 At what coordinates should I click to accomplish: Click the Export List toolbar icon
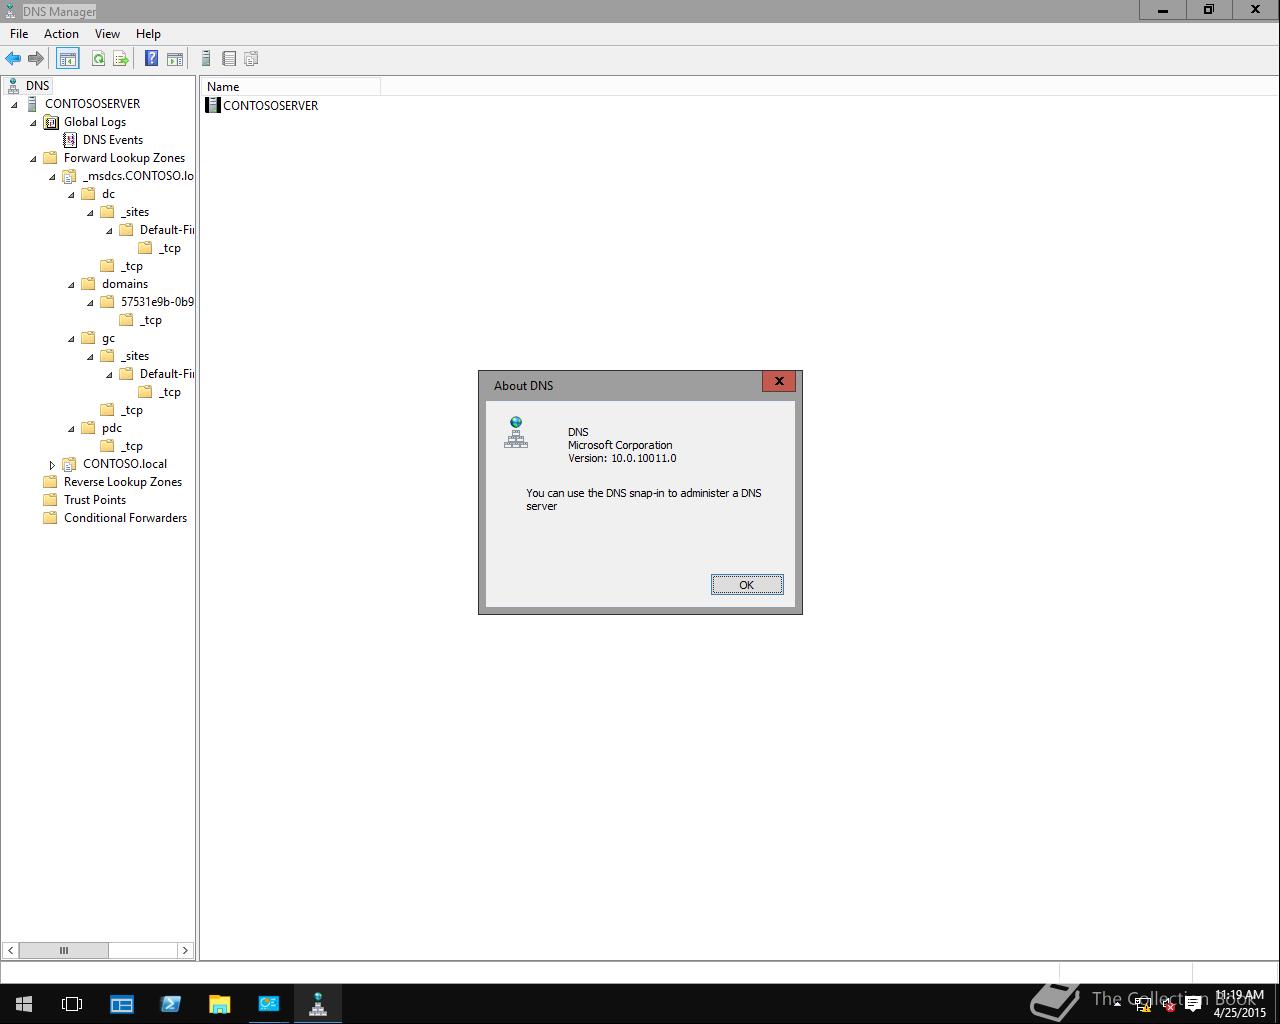pos(121,59)
